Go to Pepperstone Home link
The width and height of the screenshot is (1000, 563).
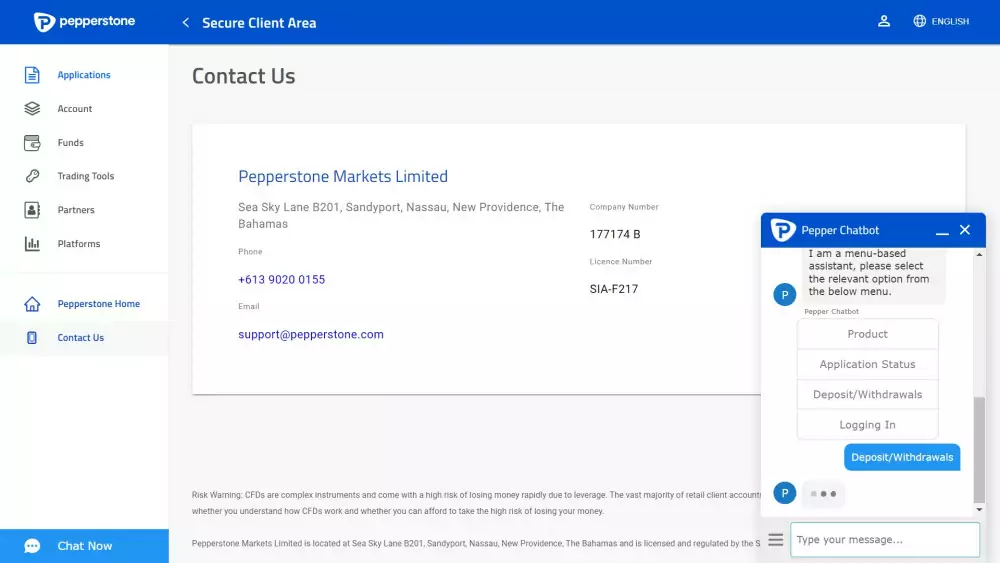coord(98,304)
